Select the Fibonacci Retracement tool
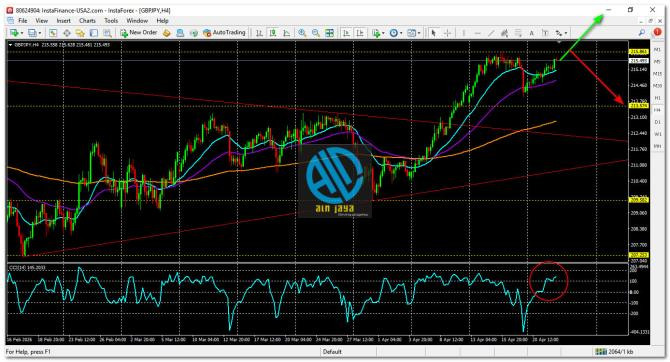Screen dimensions: 670x362 [518, 33]
